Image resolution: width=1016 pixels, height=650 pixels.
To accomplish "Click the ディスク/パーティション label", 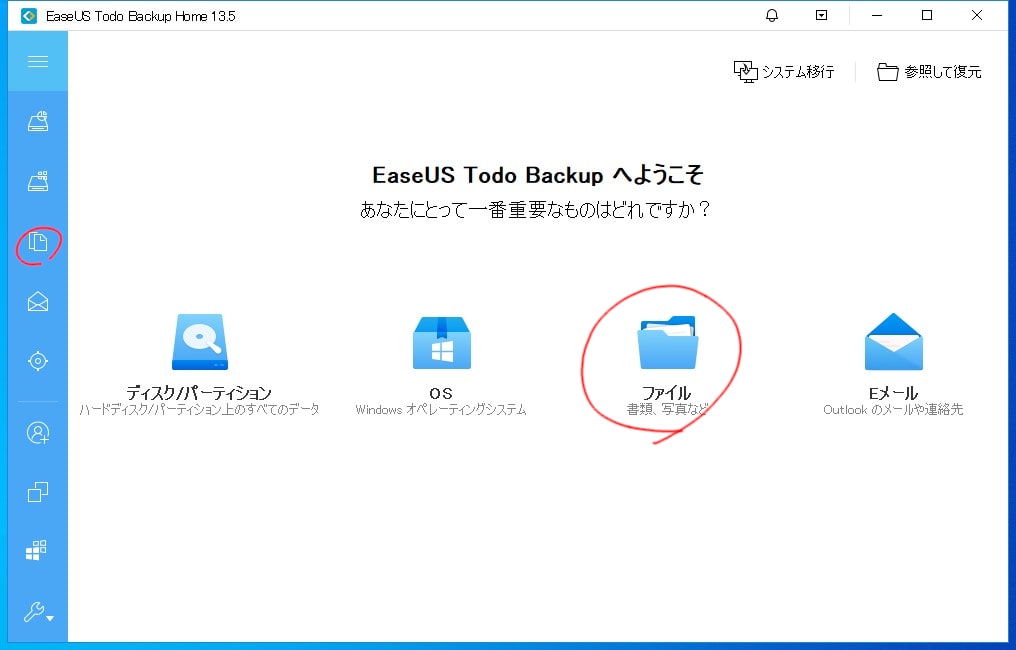I will (x=199, y=393).
